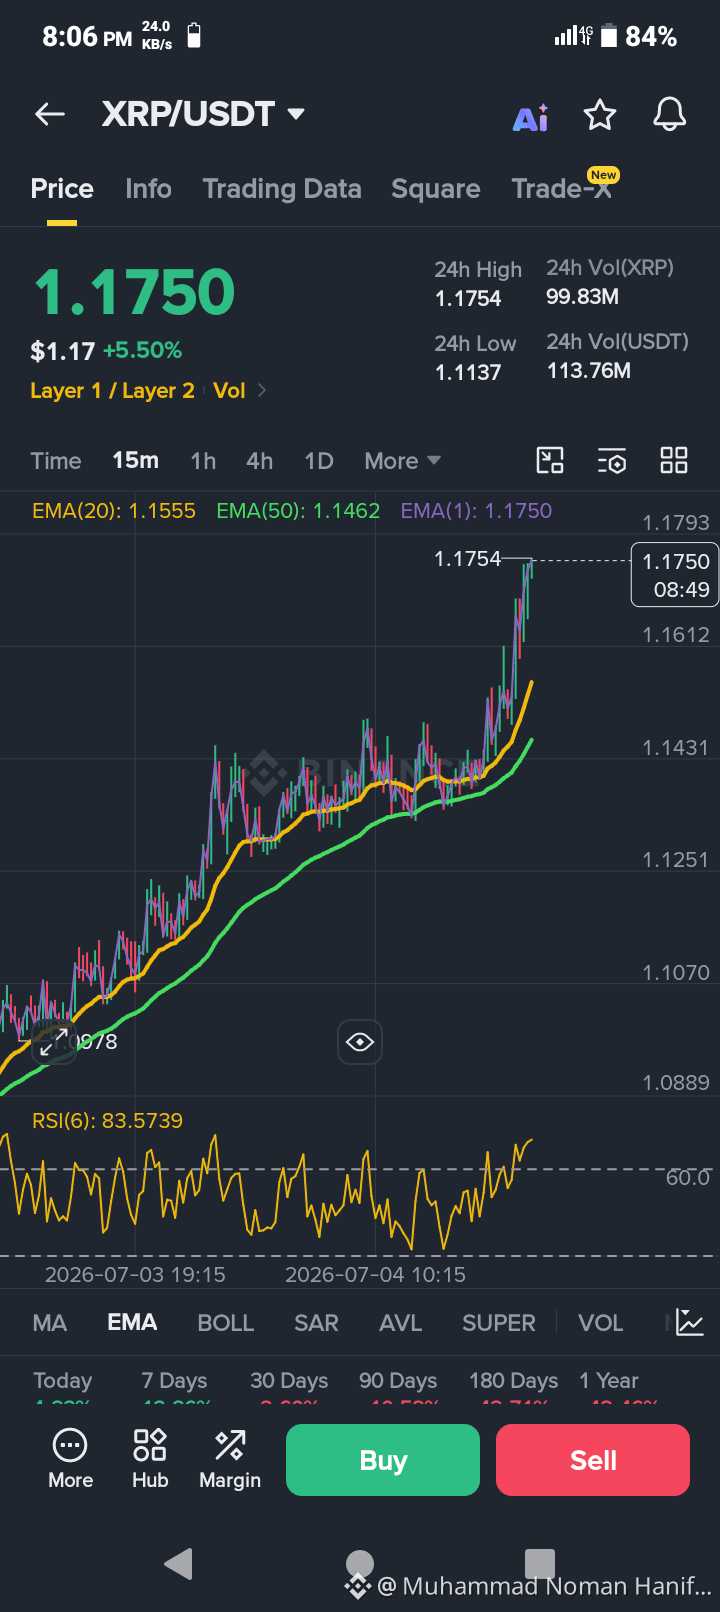Tap the 24h High value 1.1754
The height and width of the screenshot is (1612, 720).
[468, 299]
